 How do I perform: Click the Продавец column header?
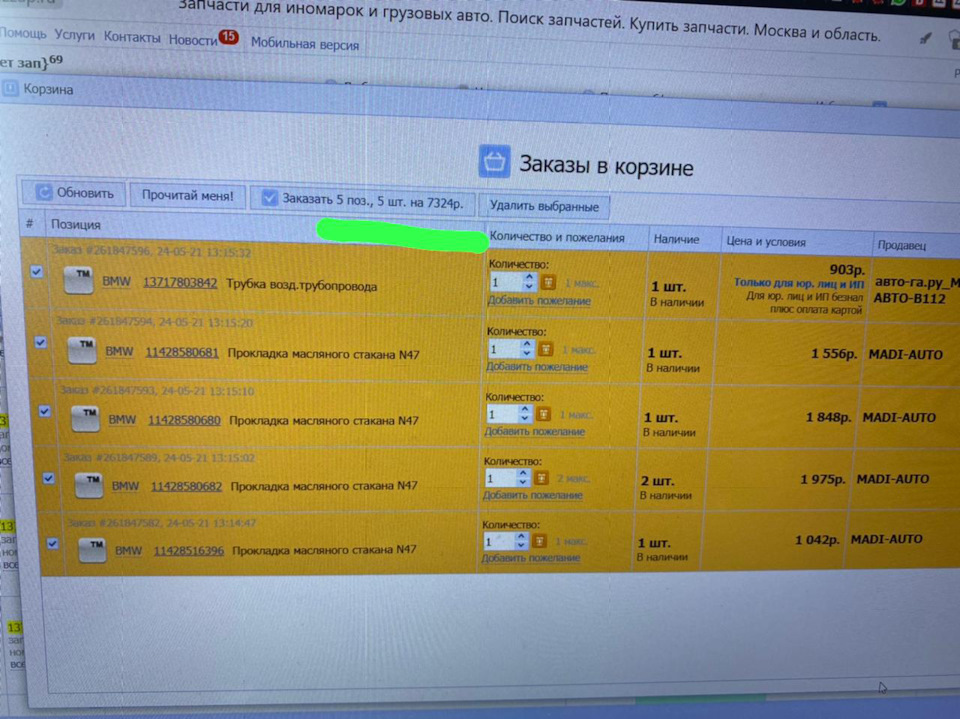(902, 245)
